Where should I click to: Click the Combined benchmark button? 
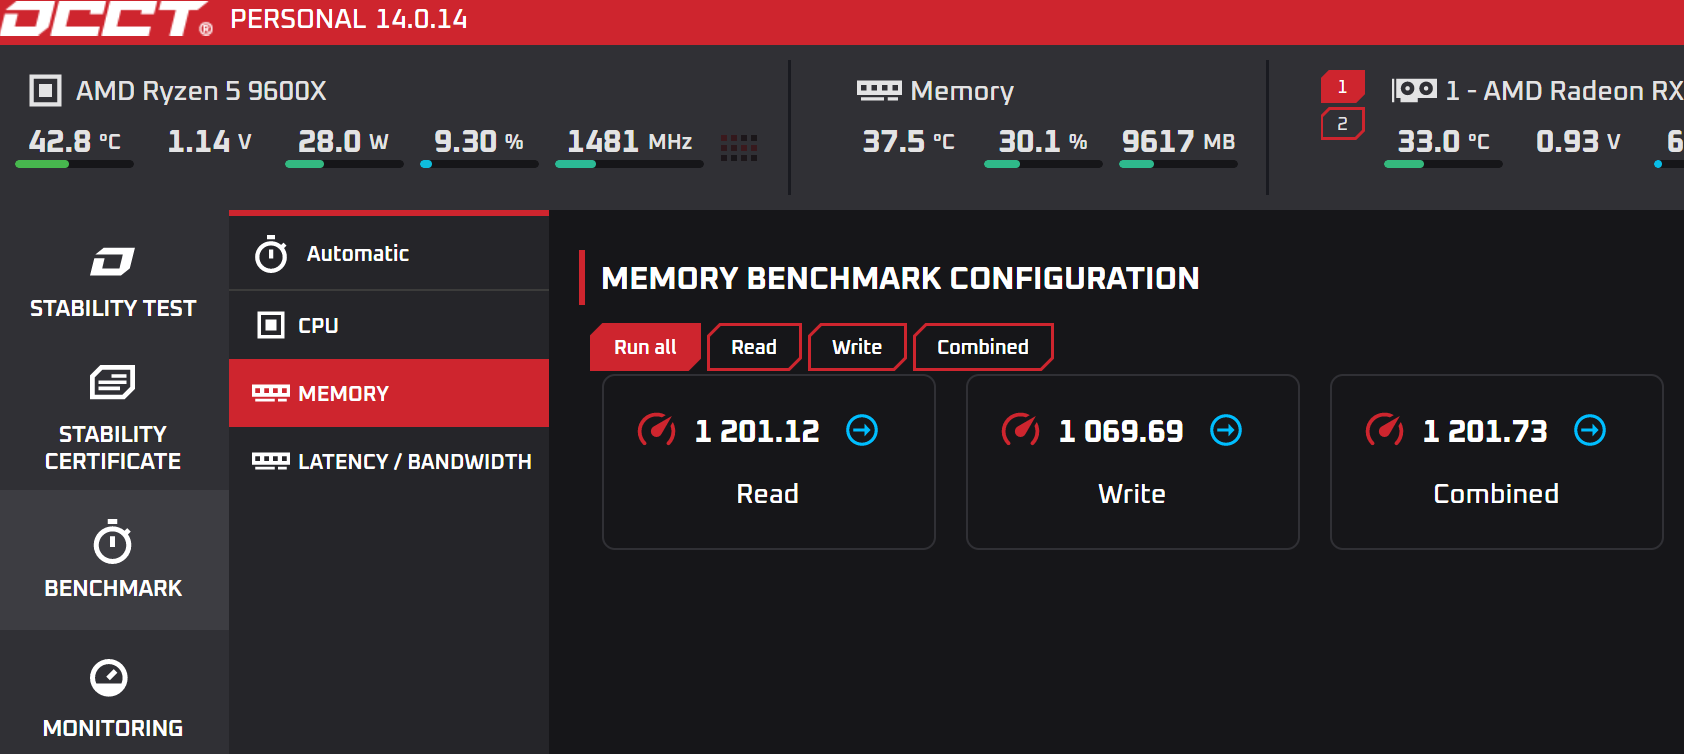pos(983,347)
